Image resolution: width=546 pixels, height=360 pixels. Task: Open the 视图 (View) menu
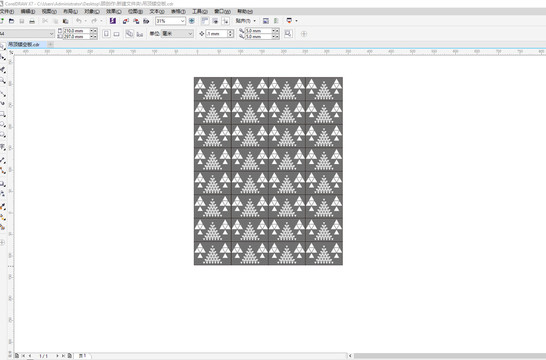pyautogui.click(x=49, y=11)
